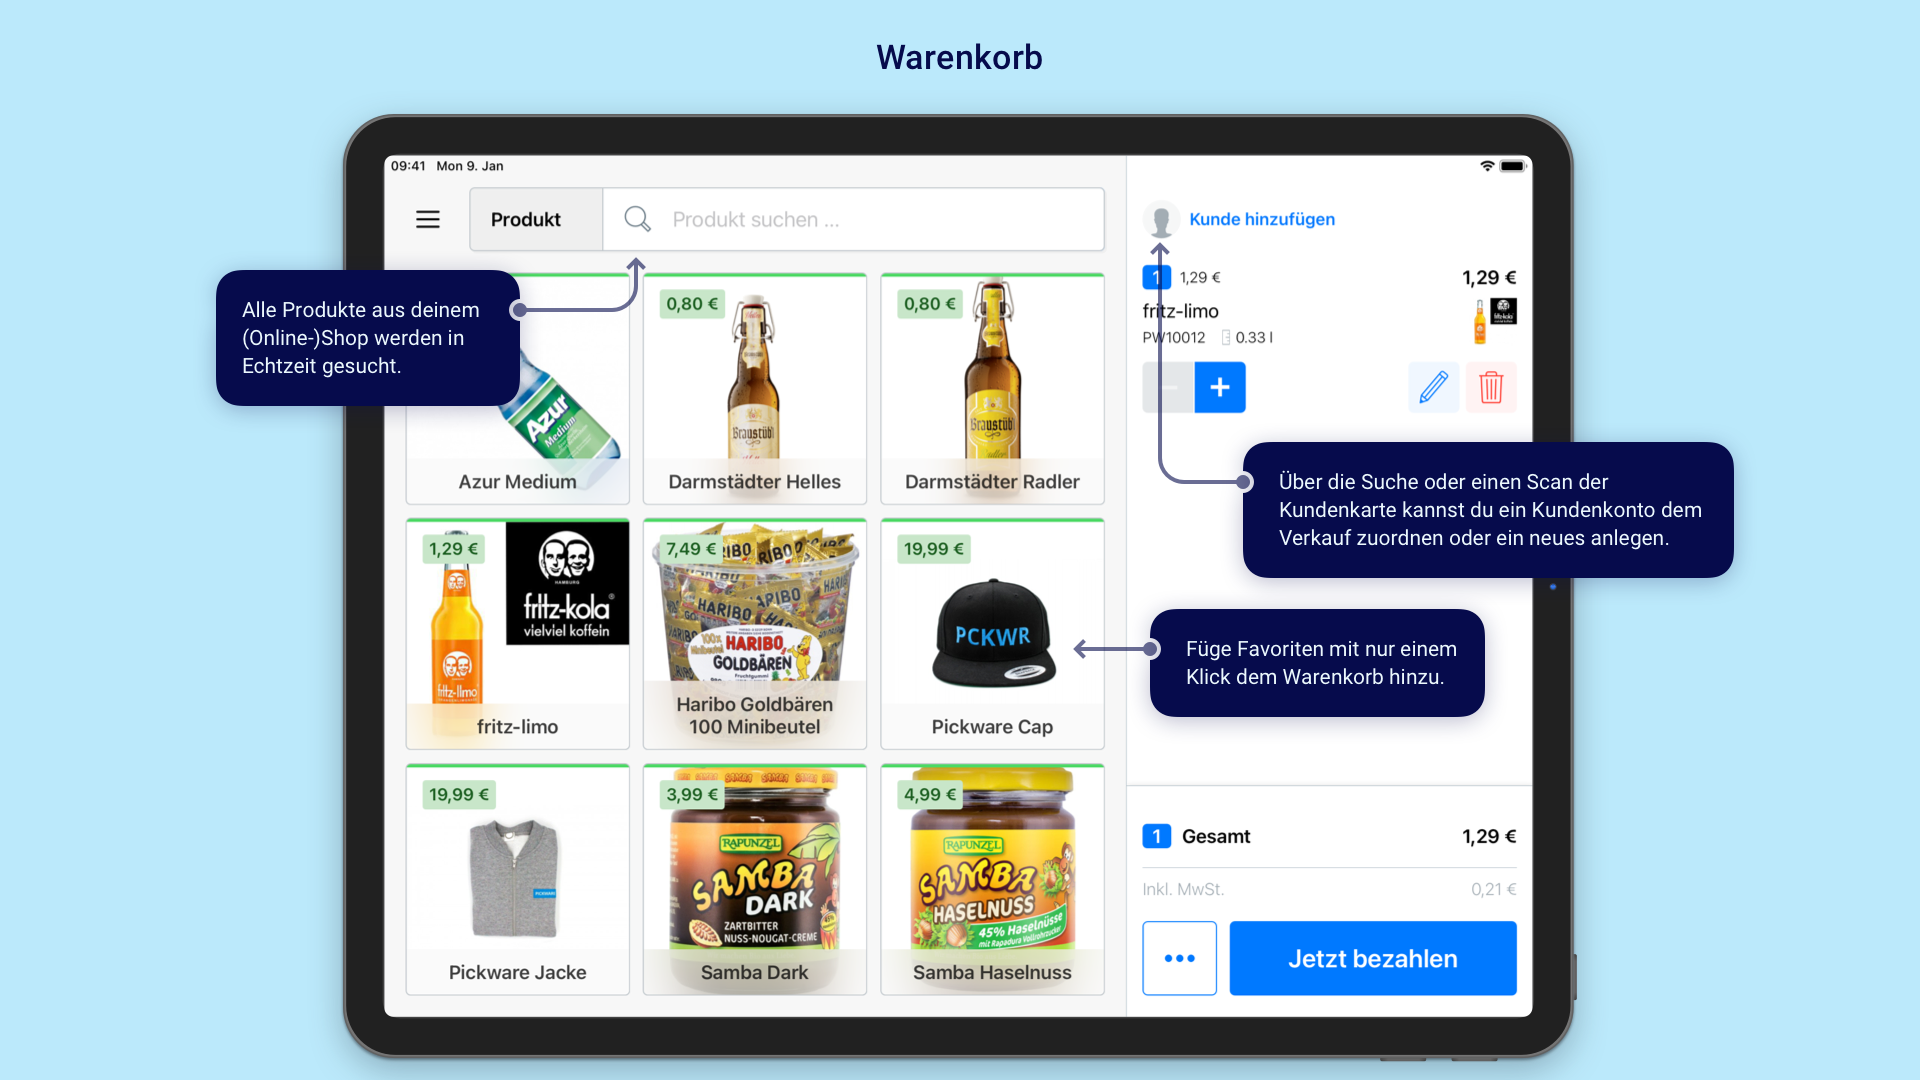Click the fritz-limo cart item thumbnail

[x=1495, y=320]
